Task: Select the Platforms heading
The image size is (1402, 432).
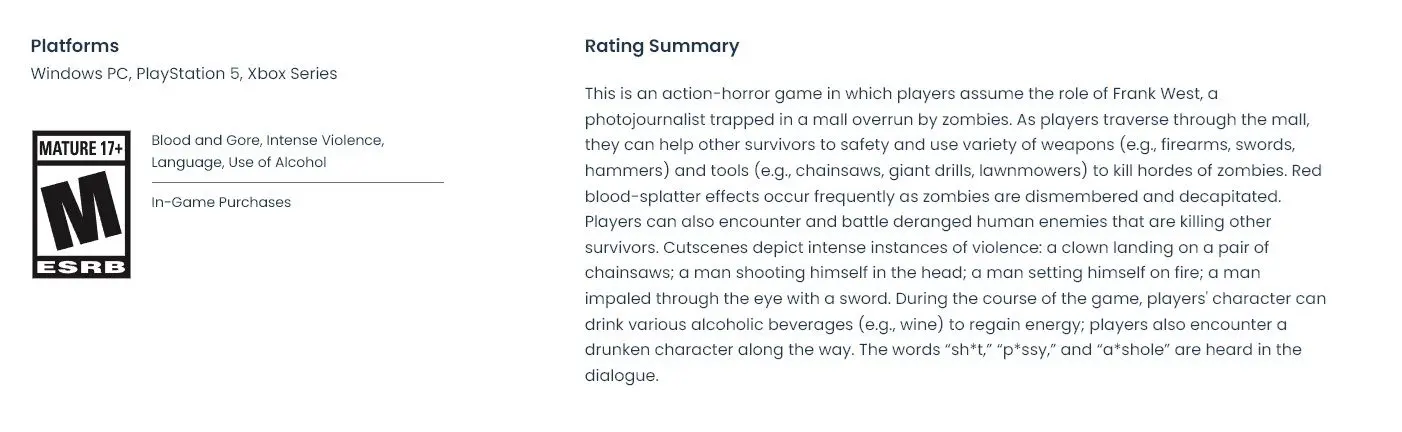Action: pyautogui.click(x=75, y=46)
